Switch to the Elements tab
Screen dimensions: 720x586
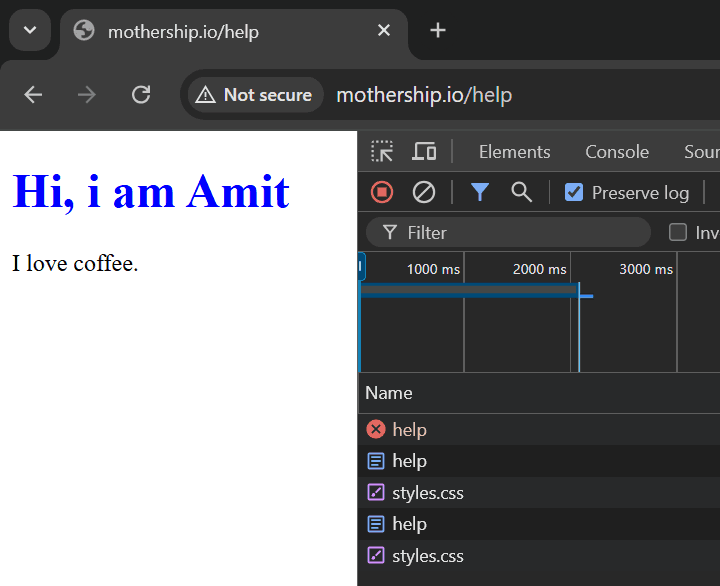[514, 152]
